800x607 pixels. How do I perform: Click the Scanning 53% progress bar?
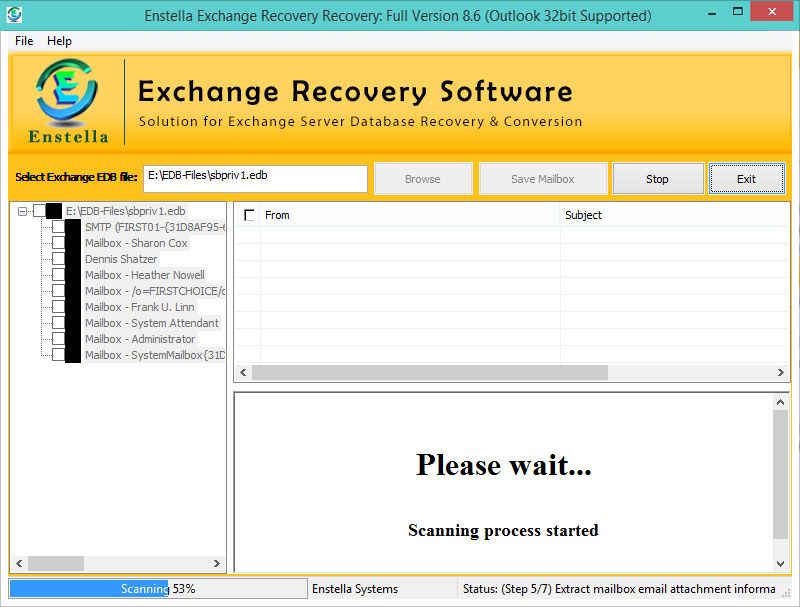pos(158,589)
